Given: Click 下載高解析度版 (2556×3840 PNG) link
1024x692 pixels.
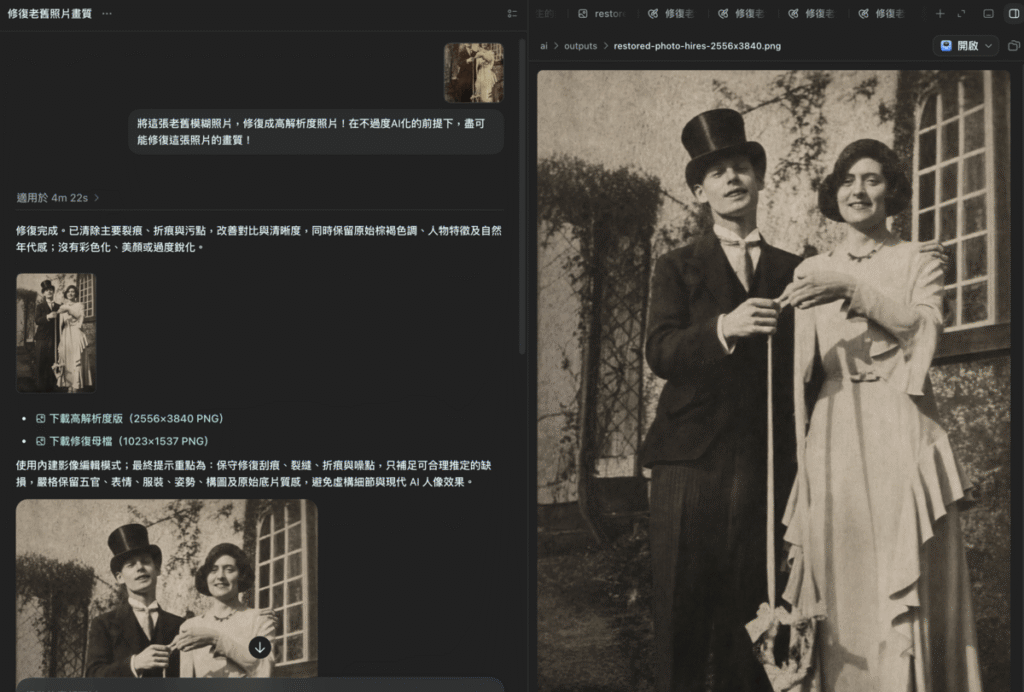Looking at the screenshot, I should [x=136, y=418].
